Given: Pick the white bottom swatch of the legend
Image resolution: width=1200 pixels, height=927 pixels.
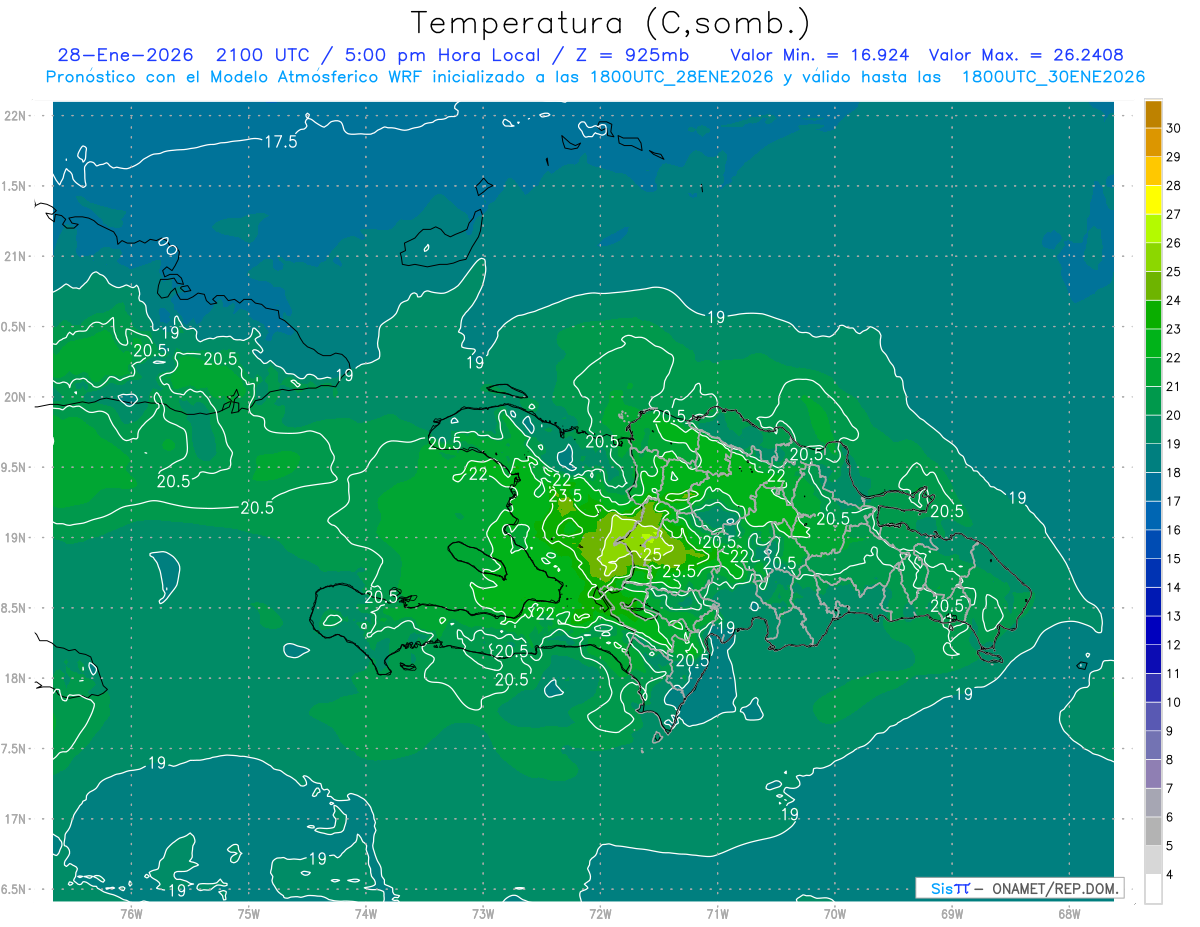Looking at the screenshot, I should (1153, 889).
